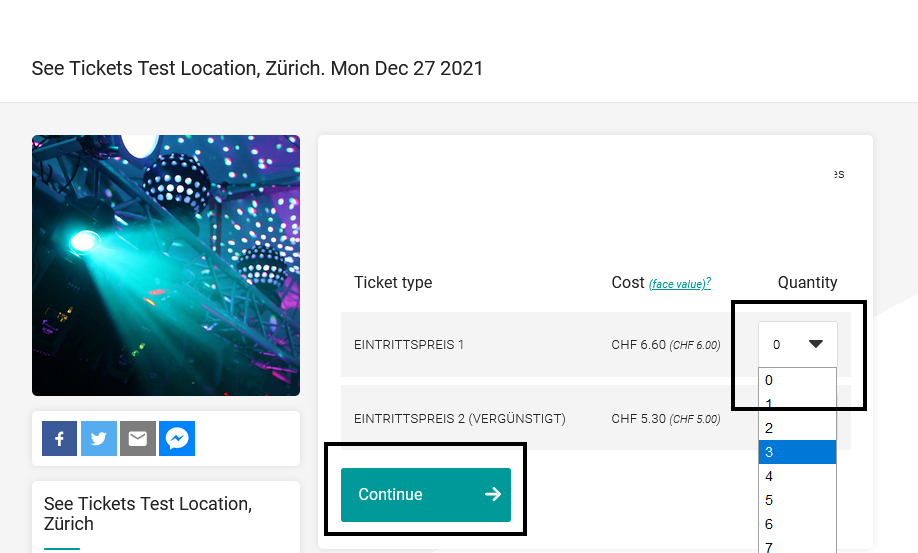Select quantity 5 from the list
The image size is (918, 553).
pos(797,500)
